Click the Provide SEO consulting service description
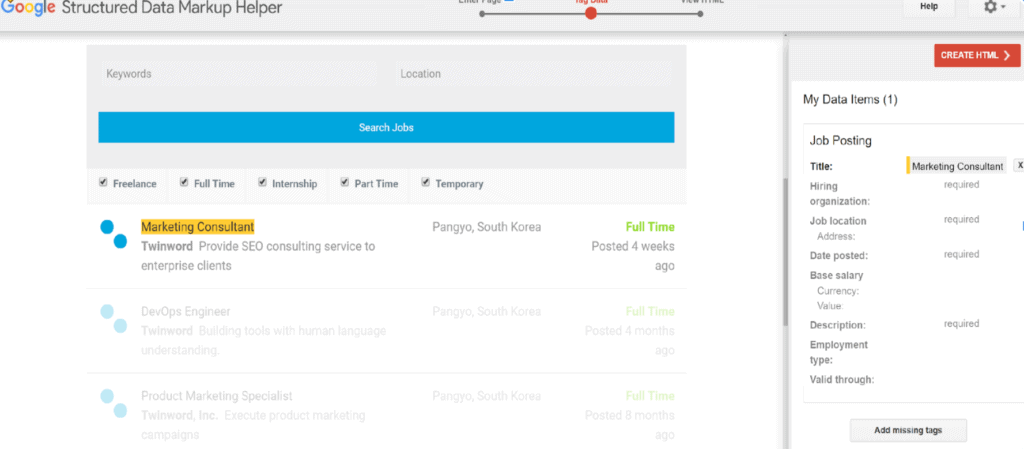The image size is (1024, 449). coord(258,256)
